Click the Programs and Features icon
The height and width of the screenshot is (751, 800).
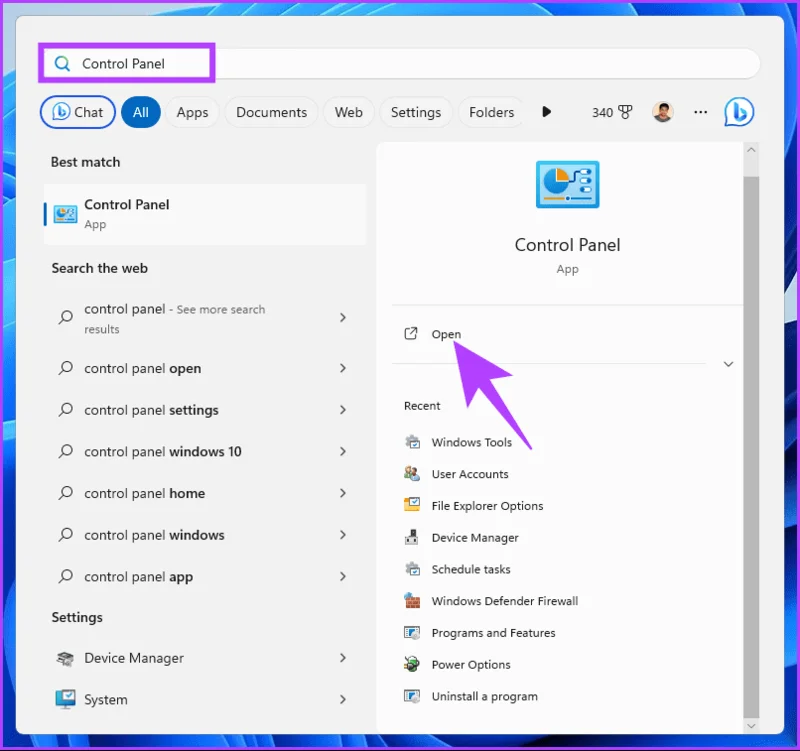point(412,633)
